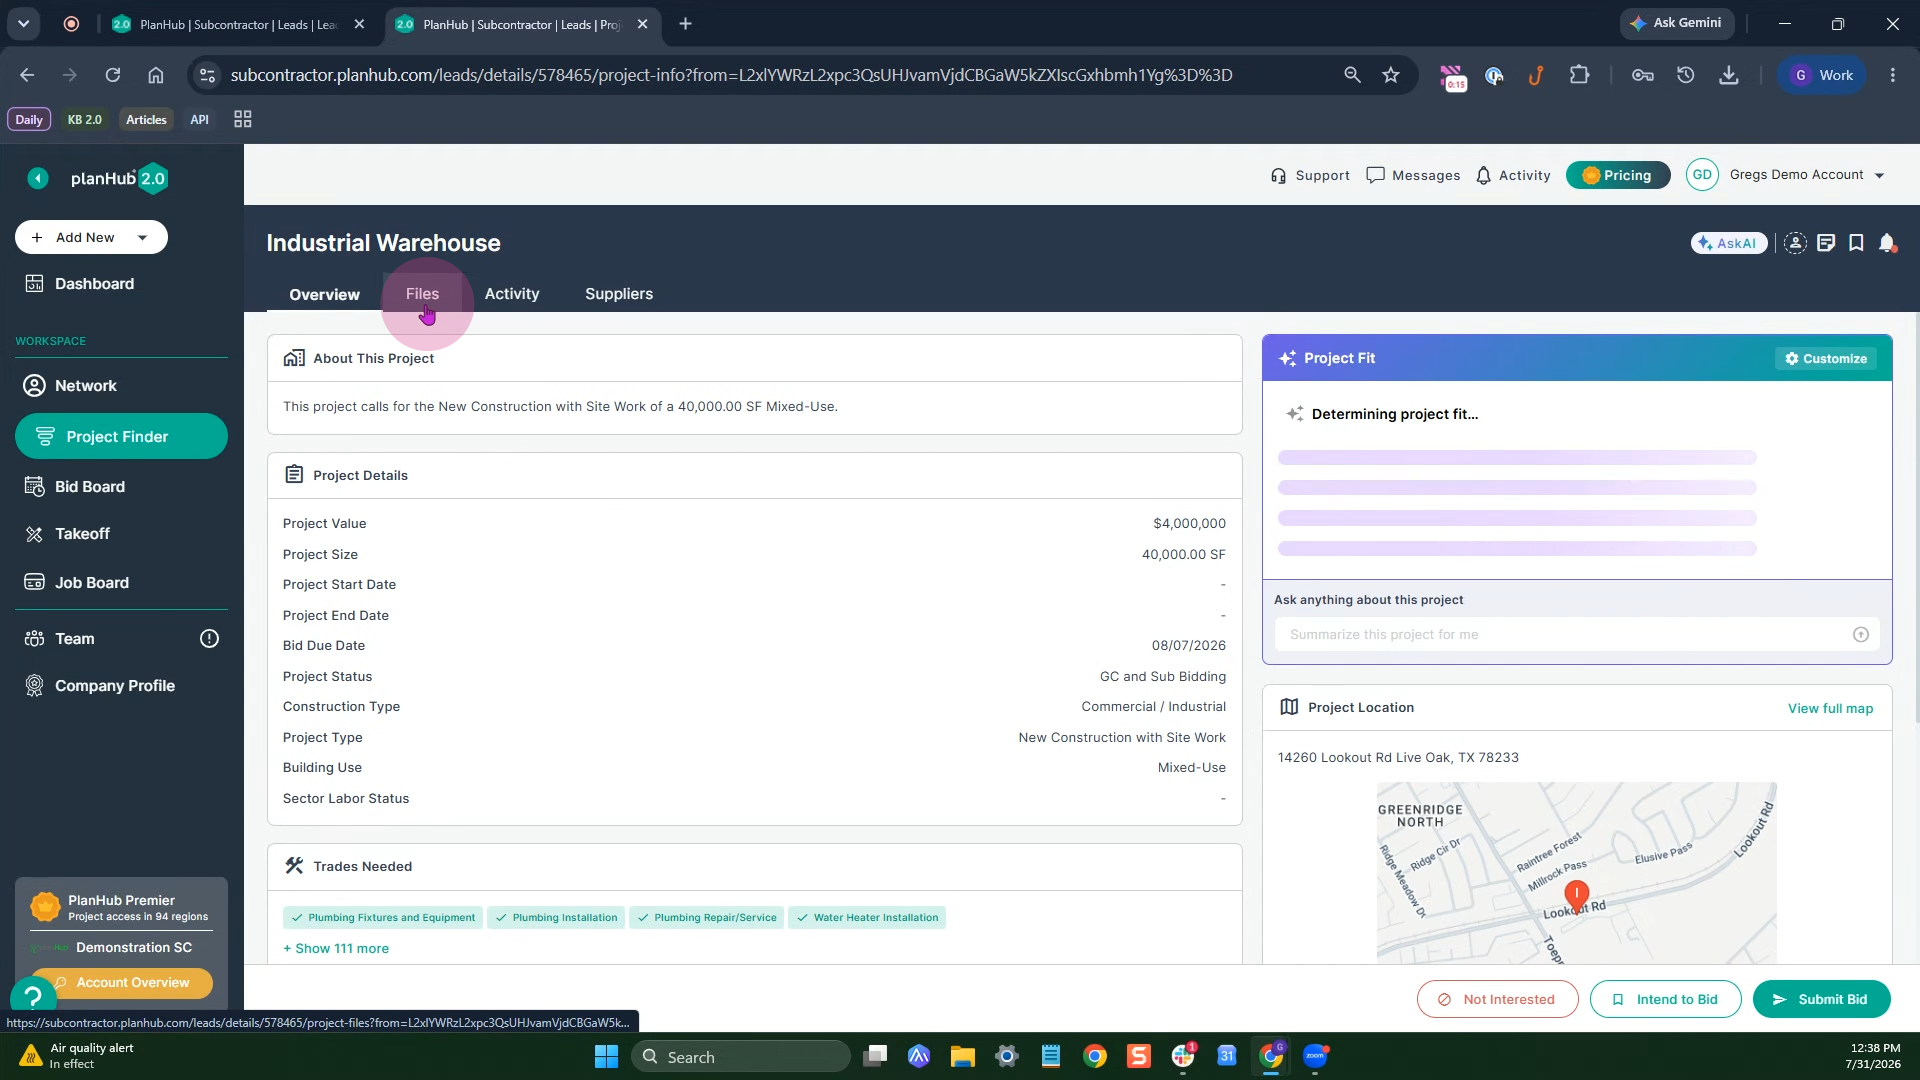The height and width of the screenshot is (1080, 1920).
Task: Open the Chrome downloads icon
Action: [1729, 75]
